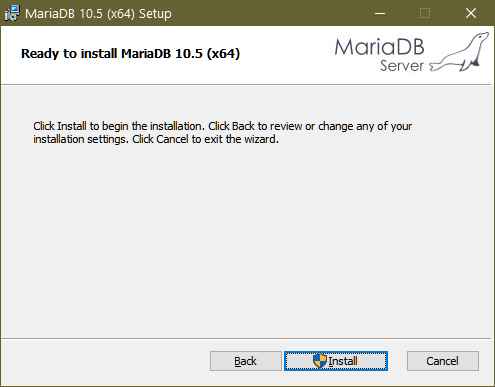Click the MariaDB wordmark in the banner
The width and height of the screenshot is (495, 387).
379,47
